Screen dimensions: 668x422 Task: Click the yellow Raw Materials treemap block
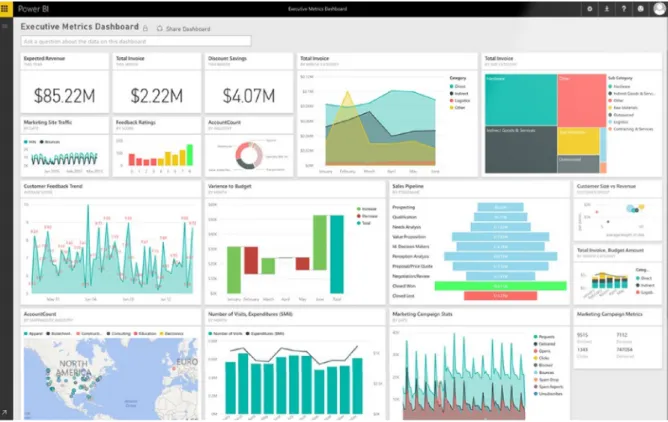(x=578, y=141)
